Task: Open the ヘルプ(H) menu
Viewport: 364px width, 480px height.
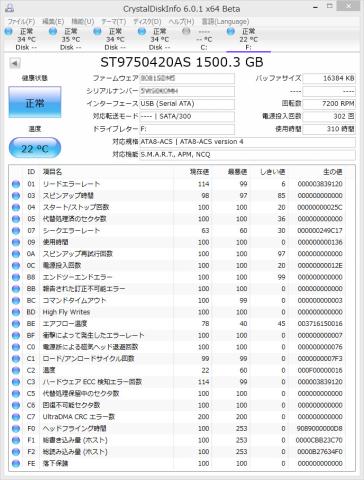Action: (x=181, y=22)
